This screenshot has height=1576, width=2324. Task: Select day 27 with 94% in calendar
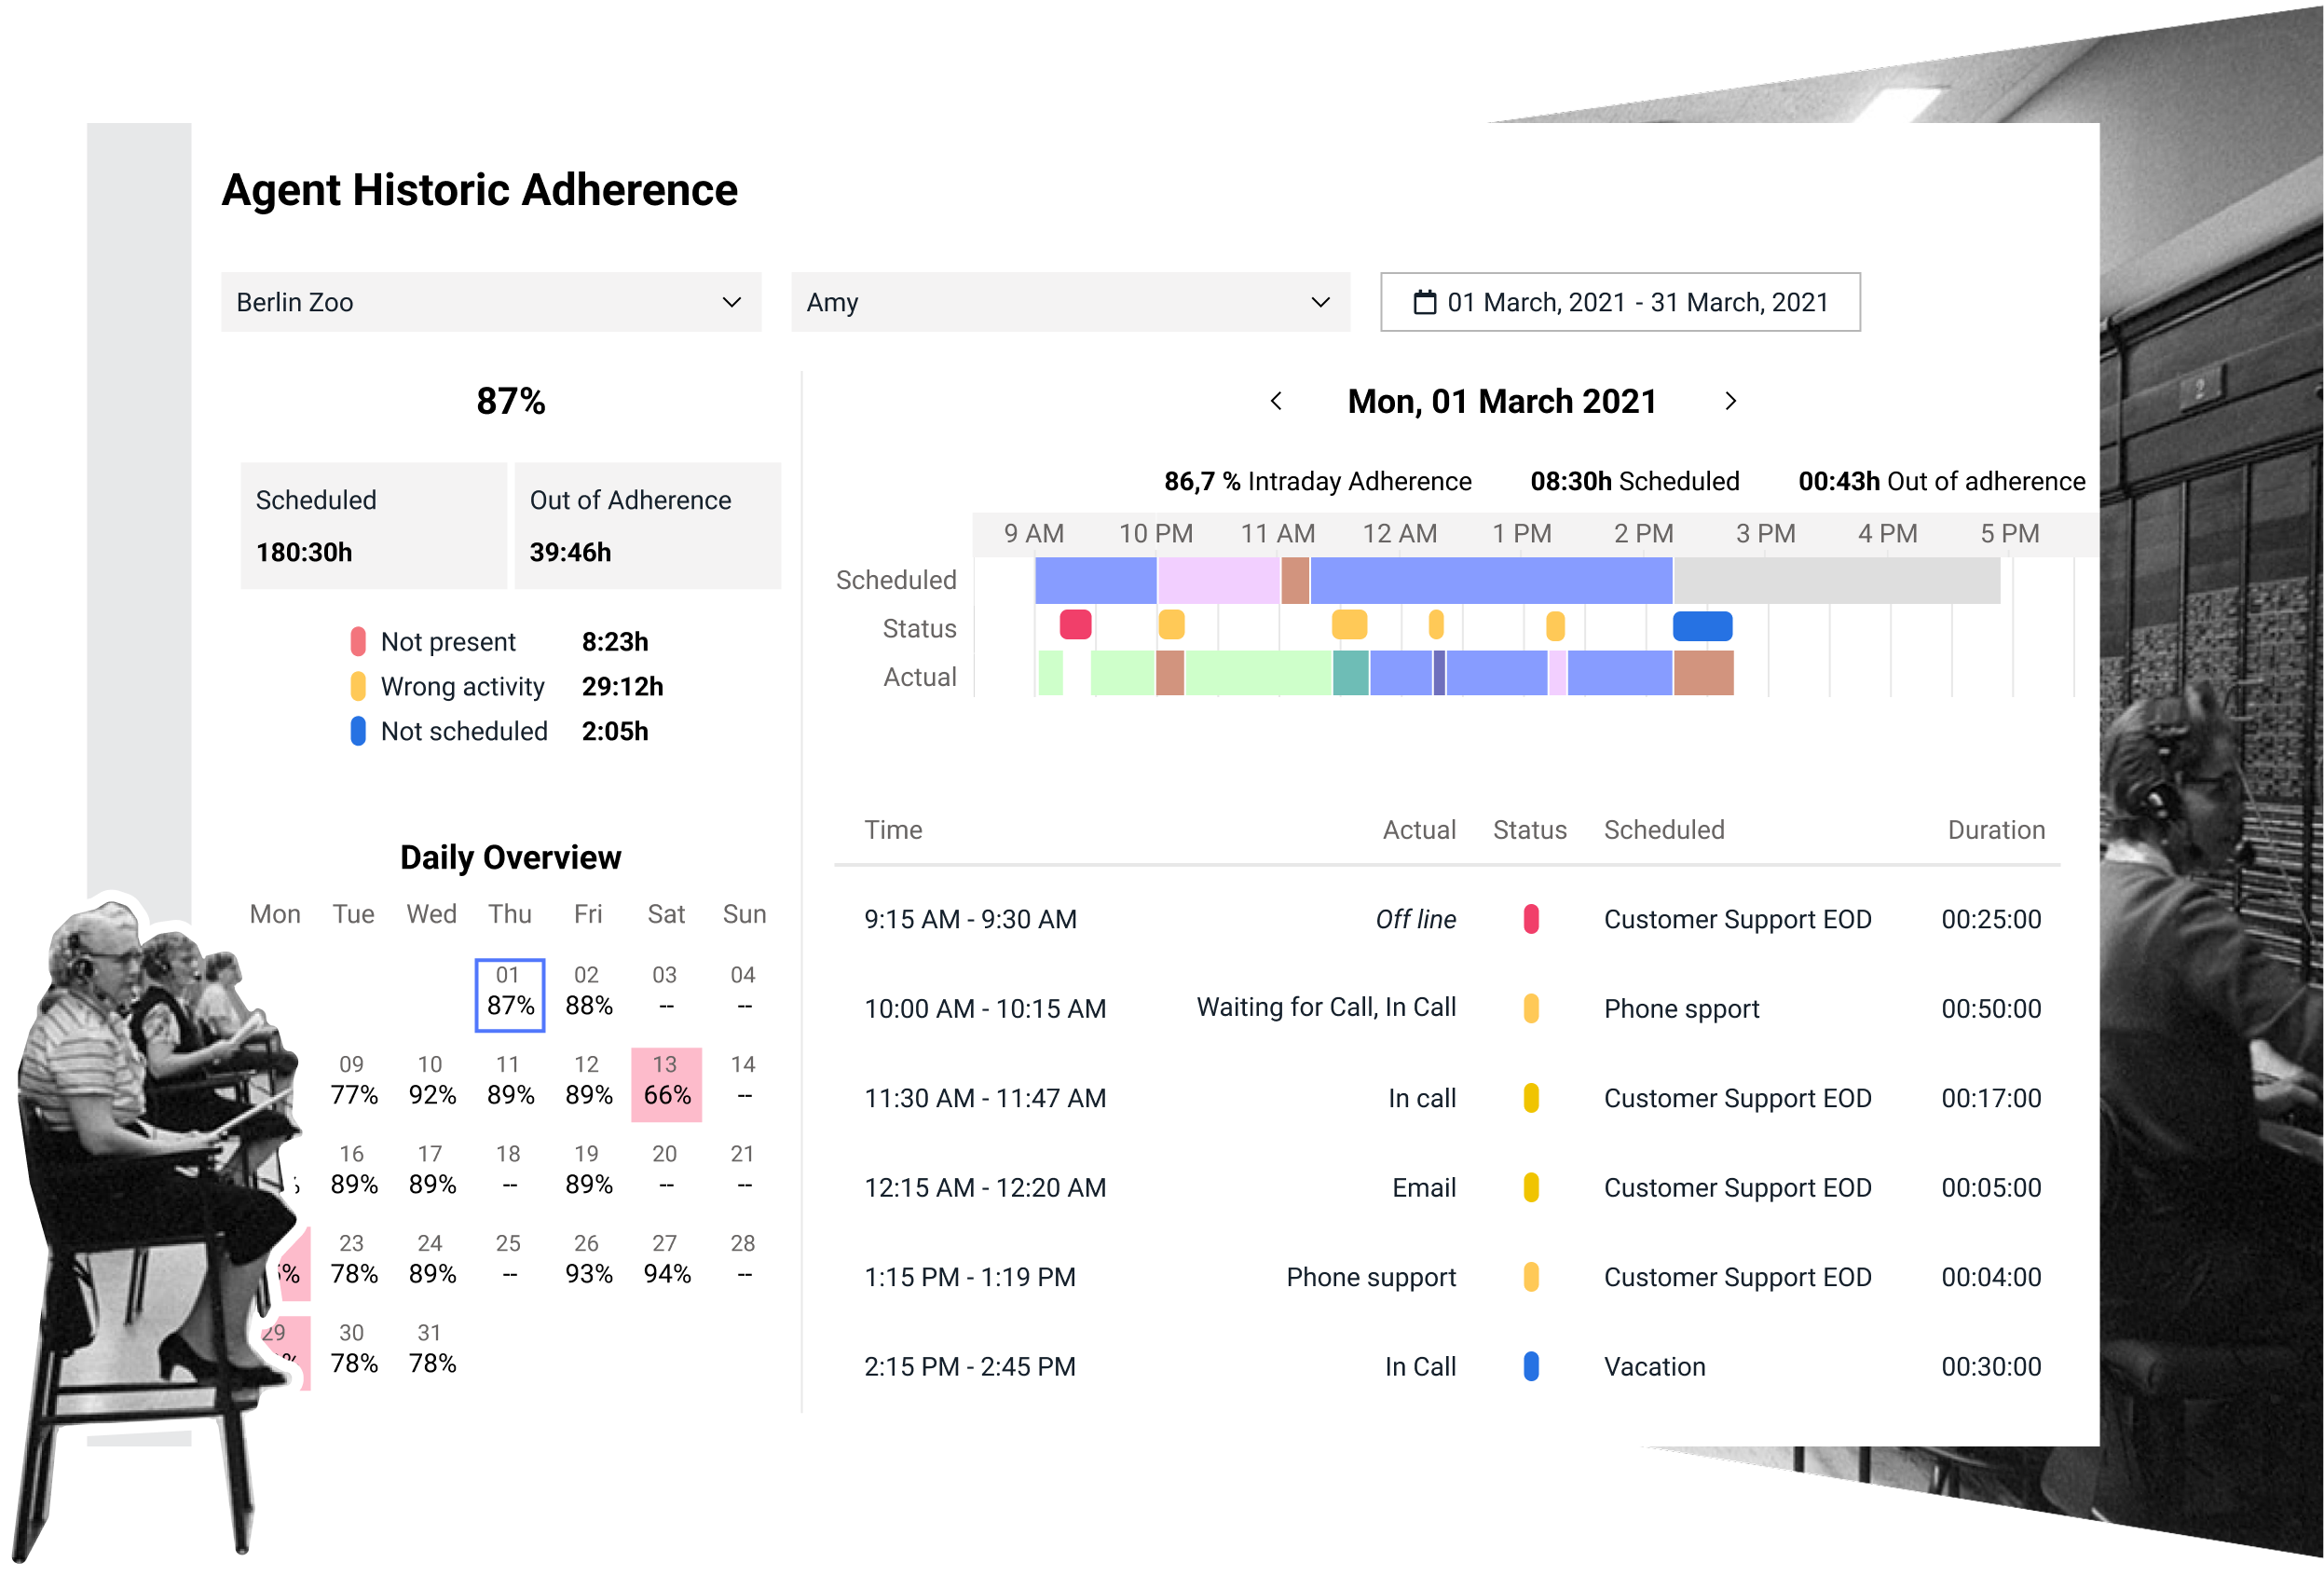click(666, 1261)
